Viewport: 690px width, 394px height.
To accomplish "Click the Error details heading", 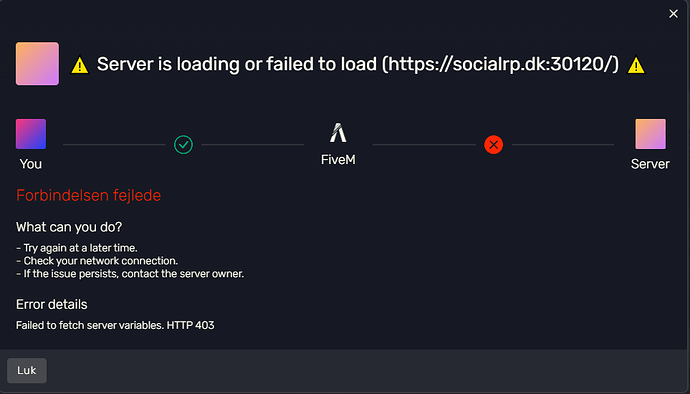I will 51,304.
